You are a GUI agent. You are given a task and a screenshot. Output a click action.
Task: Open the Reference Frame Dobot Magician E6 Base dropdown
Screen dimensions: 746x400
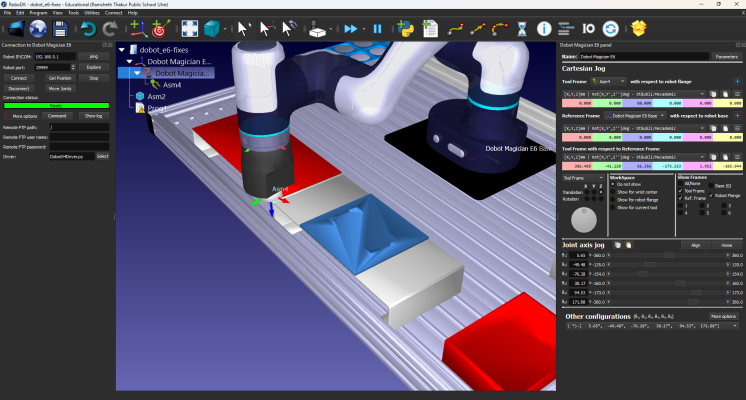tap(636, 116)
